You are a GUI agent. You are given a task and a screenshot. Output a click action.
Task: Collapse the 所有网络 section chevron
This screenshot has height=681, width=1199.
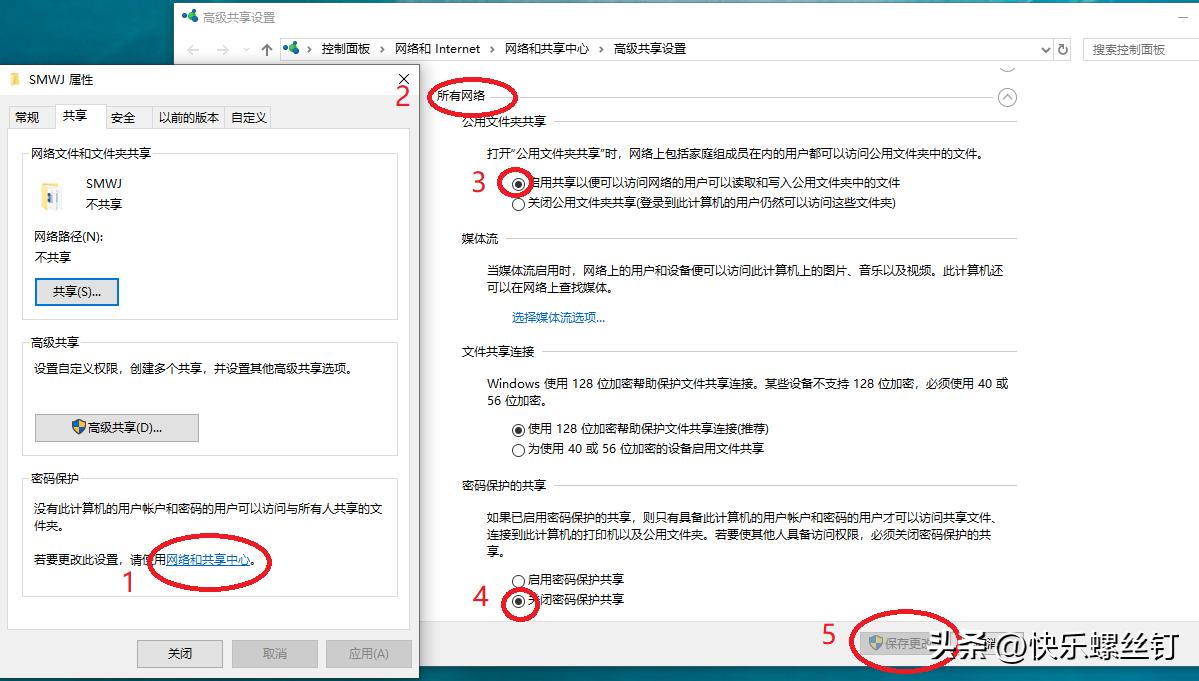click(1008, 97)
